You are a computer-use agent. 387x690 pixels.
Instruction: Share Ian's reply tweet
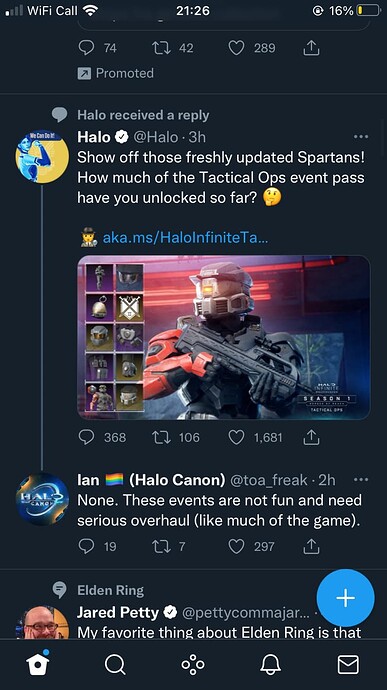pyautogui.click(x=311, y=546)
